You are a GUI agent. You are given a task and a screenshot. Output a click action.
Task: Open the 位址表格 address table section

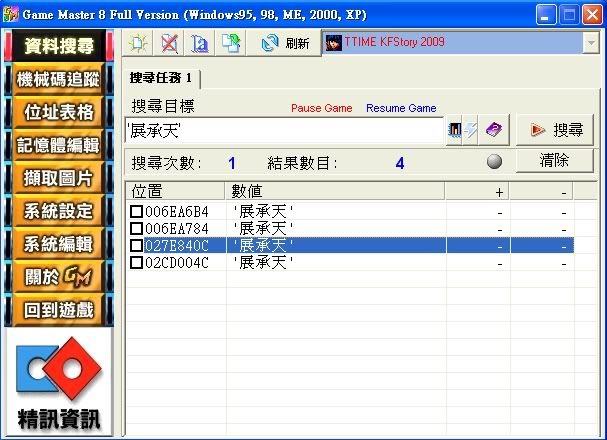[58, 112]
